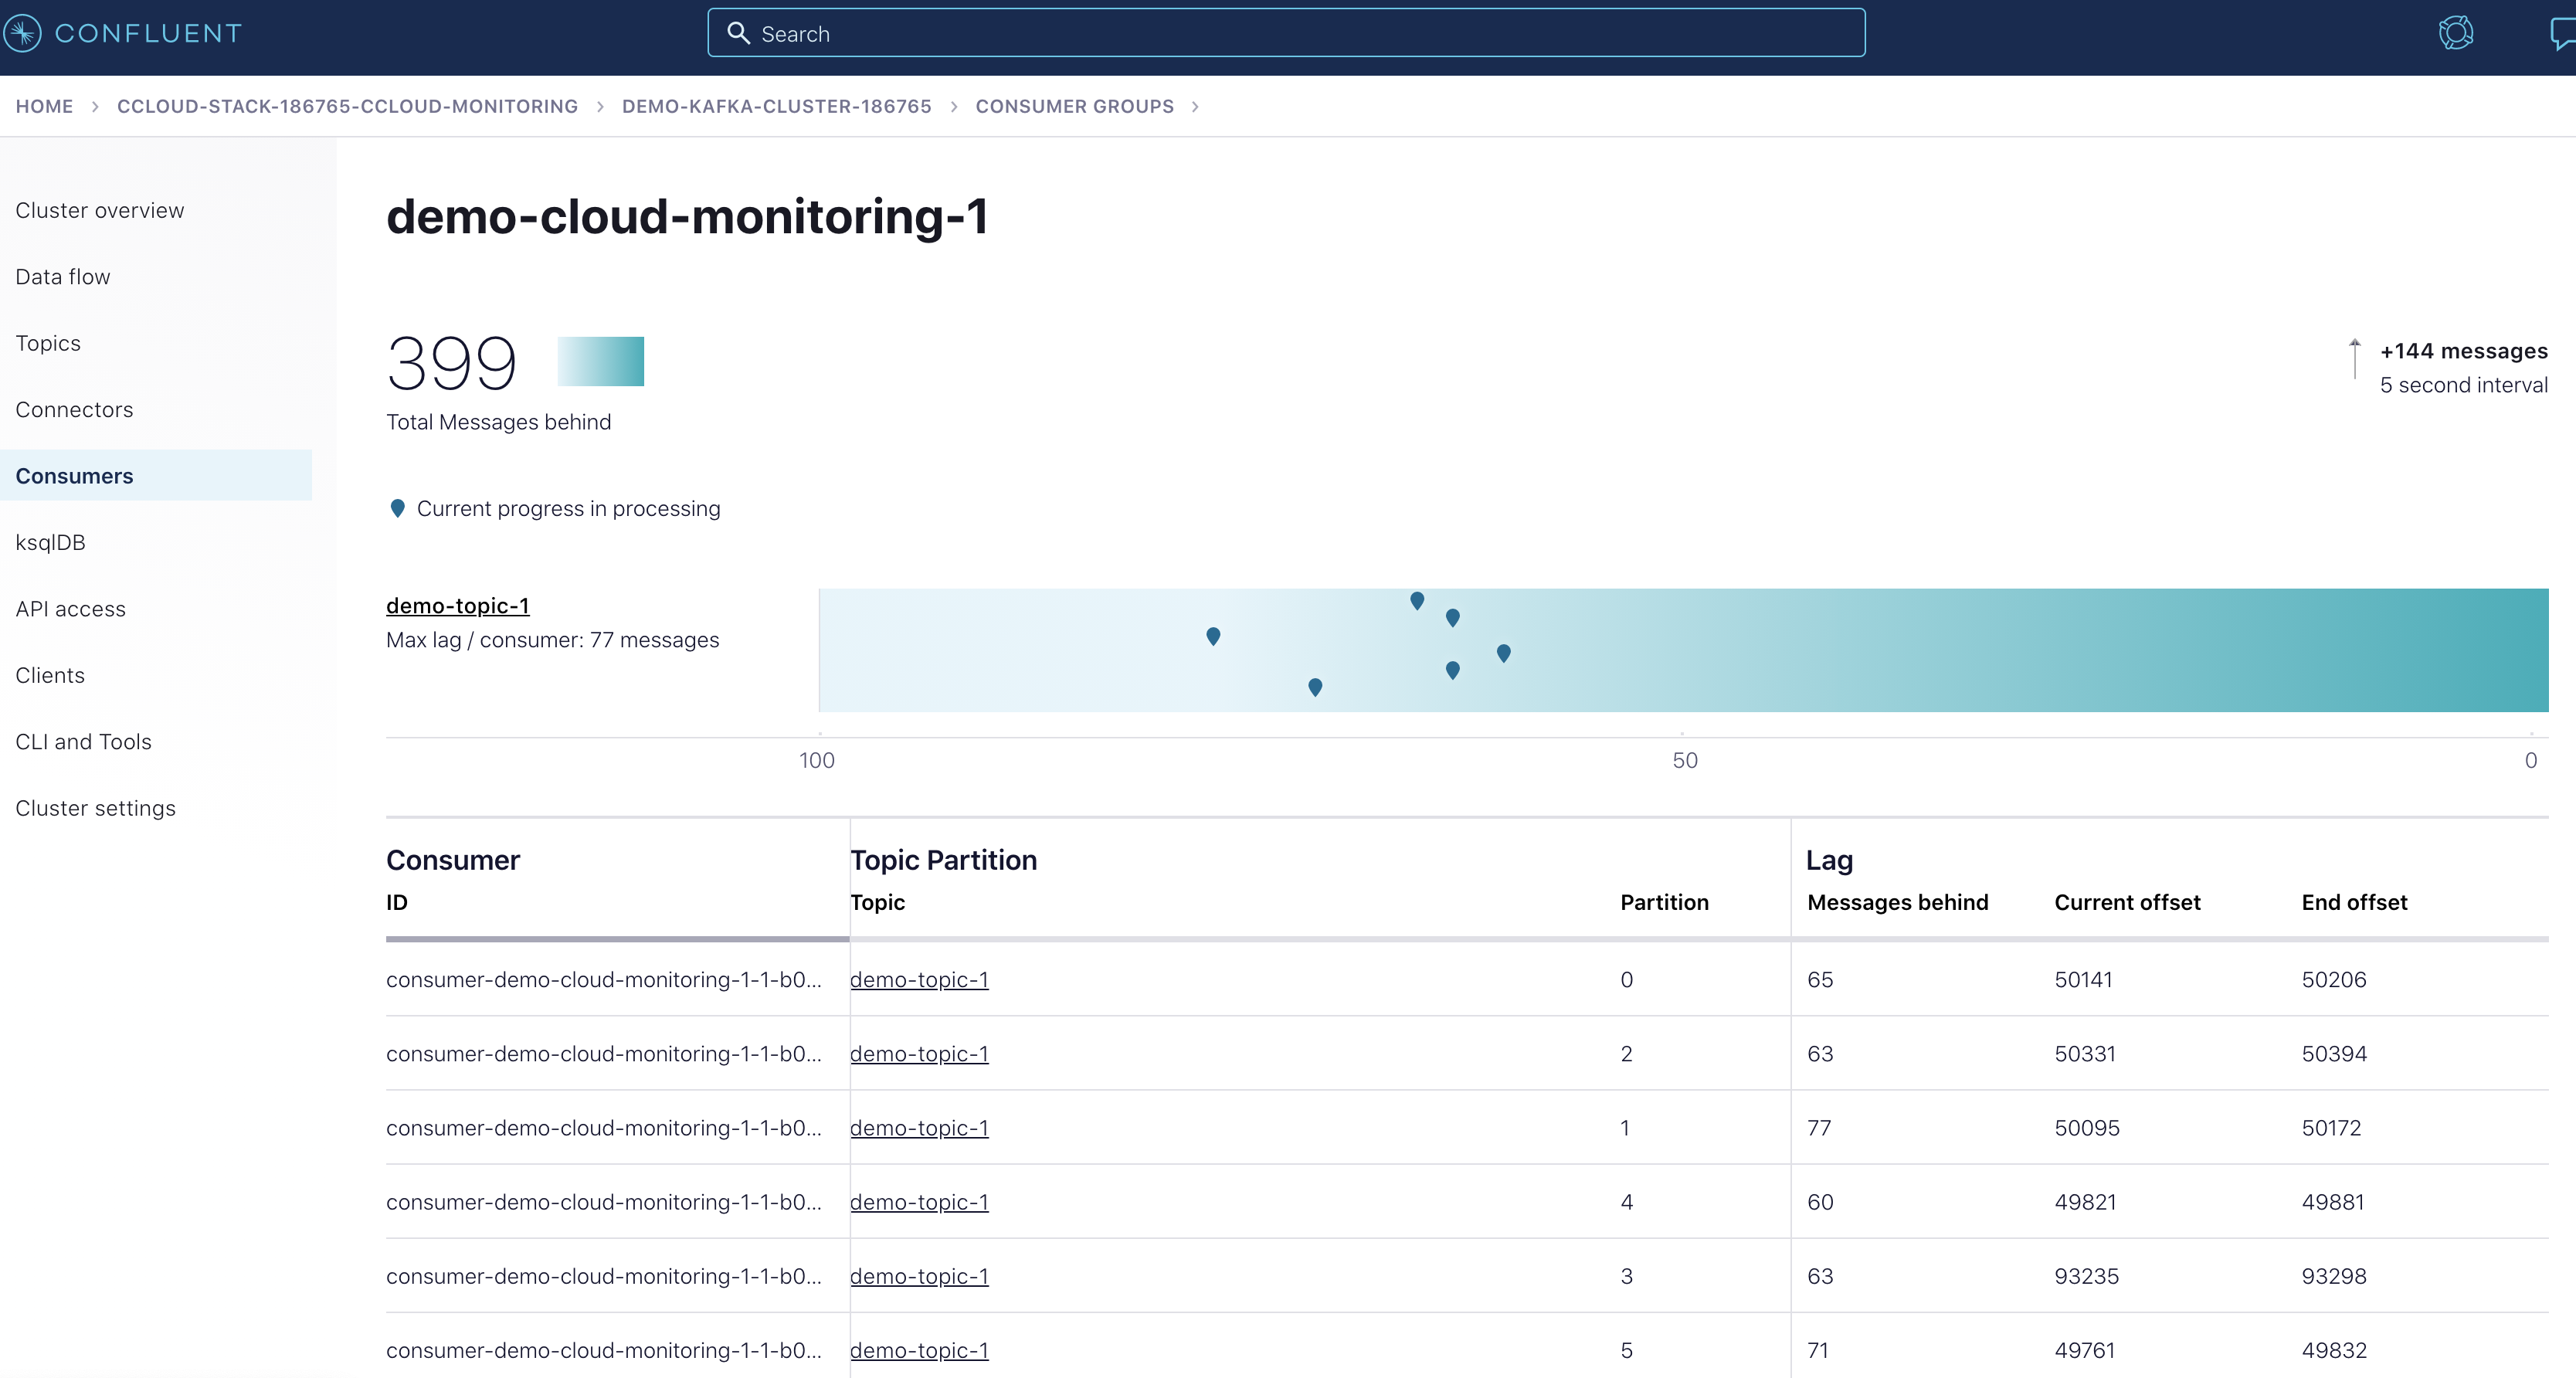Click the demo-topic-1 link partition 0

(920, 979)
